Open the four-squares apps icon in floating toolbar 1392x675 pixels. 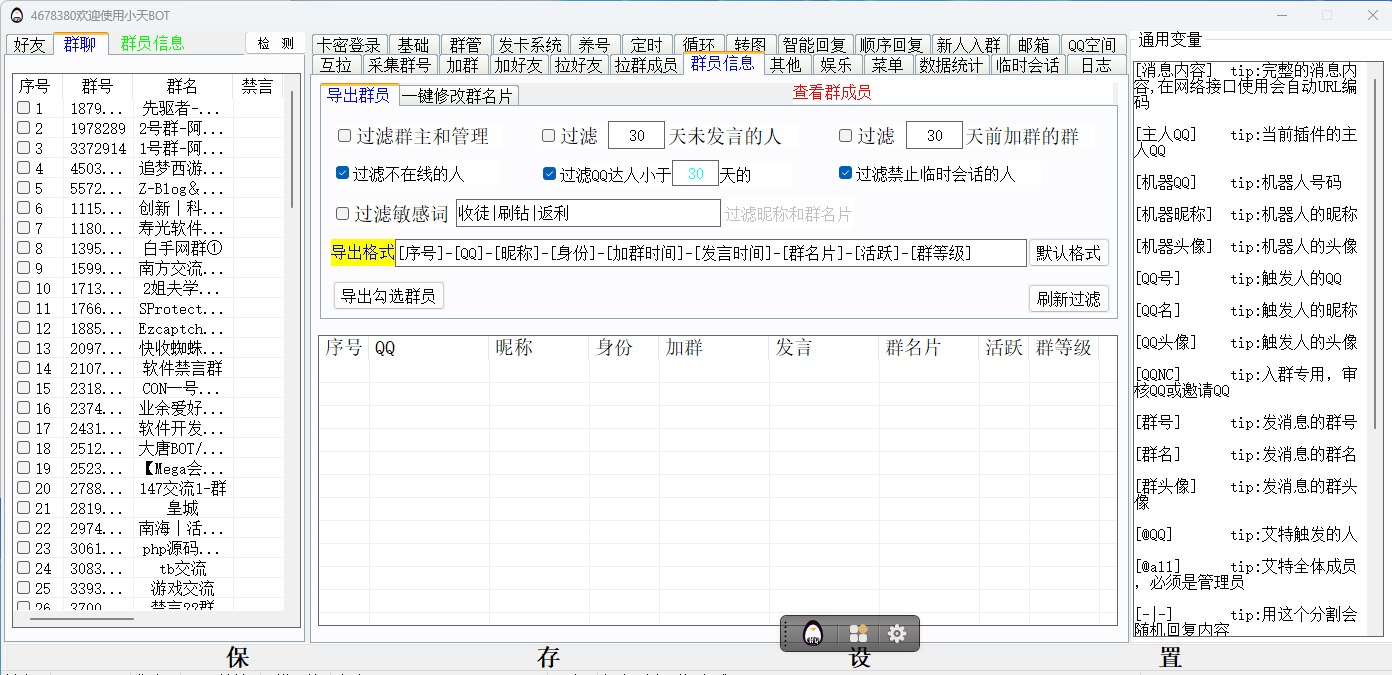858,634
